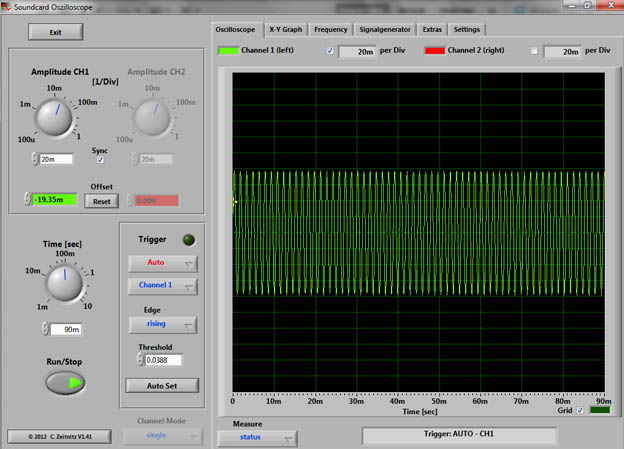Click the offset Reset button

(100, 200)
